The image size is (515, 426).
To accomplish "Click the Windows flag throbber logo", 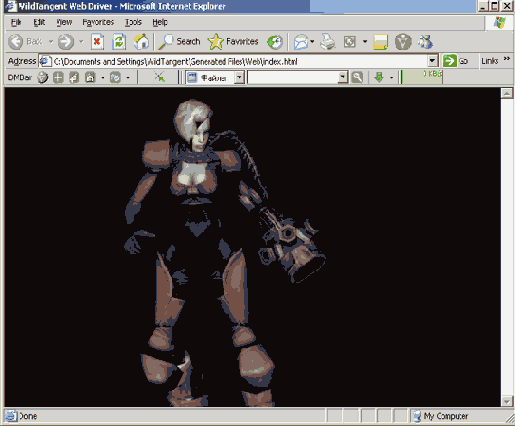I will [x=499, y=22].
